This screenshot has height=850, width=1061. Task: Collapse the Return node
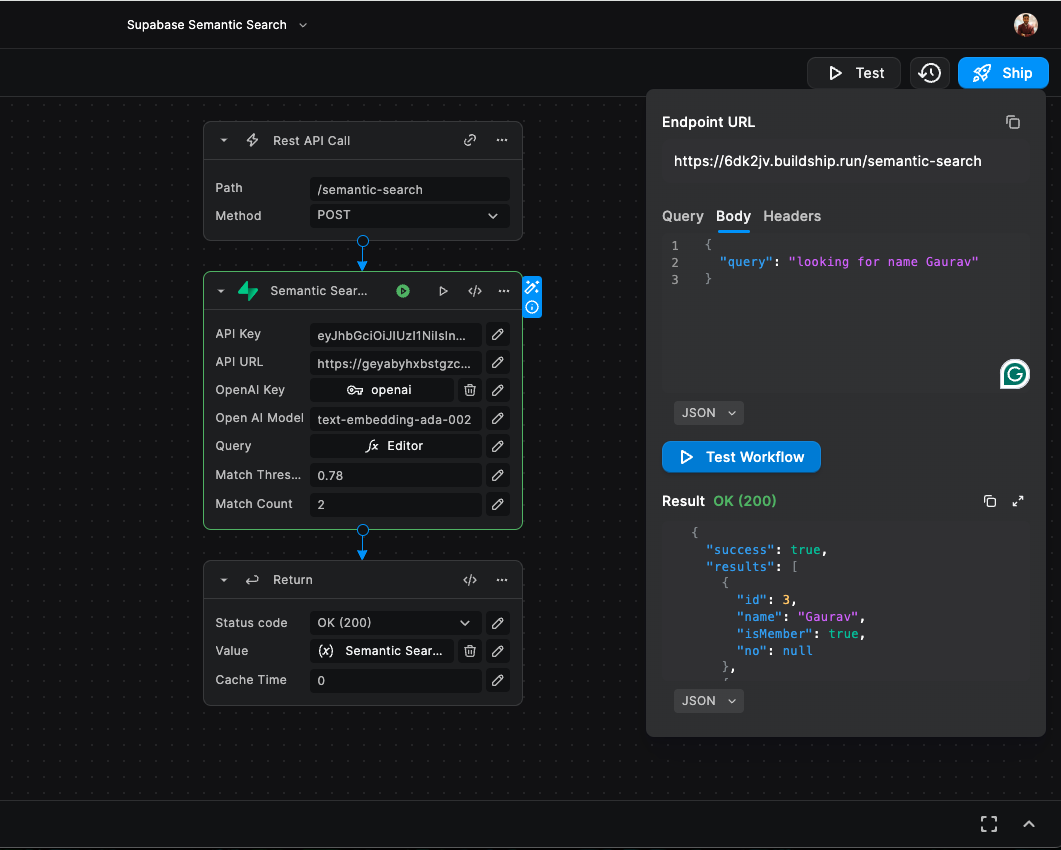point(224,580)
